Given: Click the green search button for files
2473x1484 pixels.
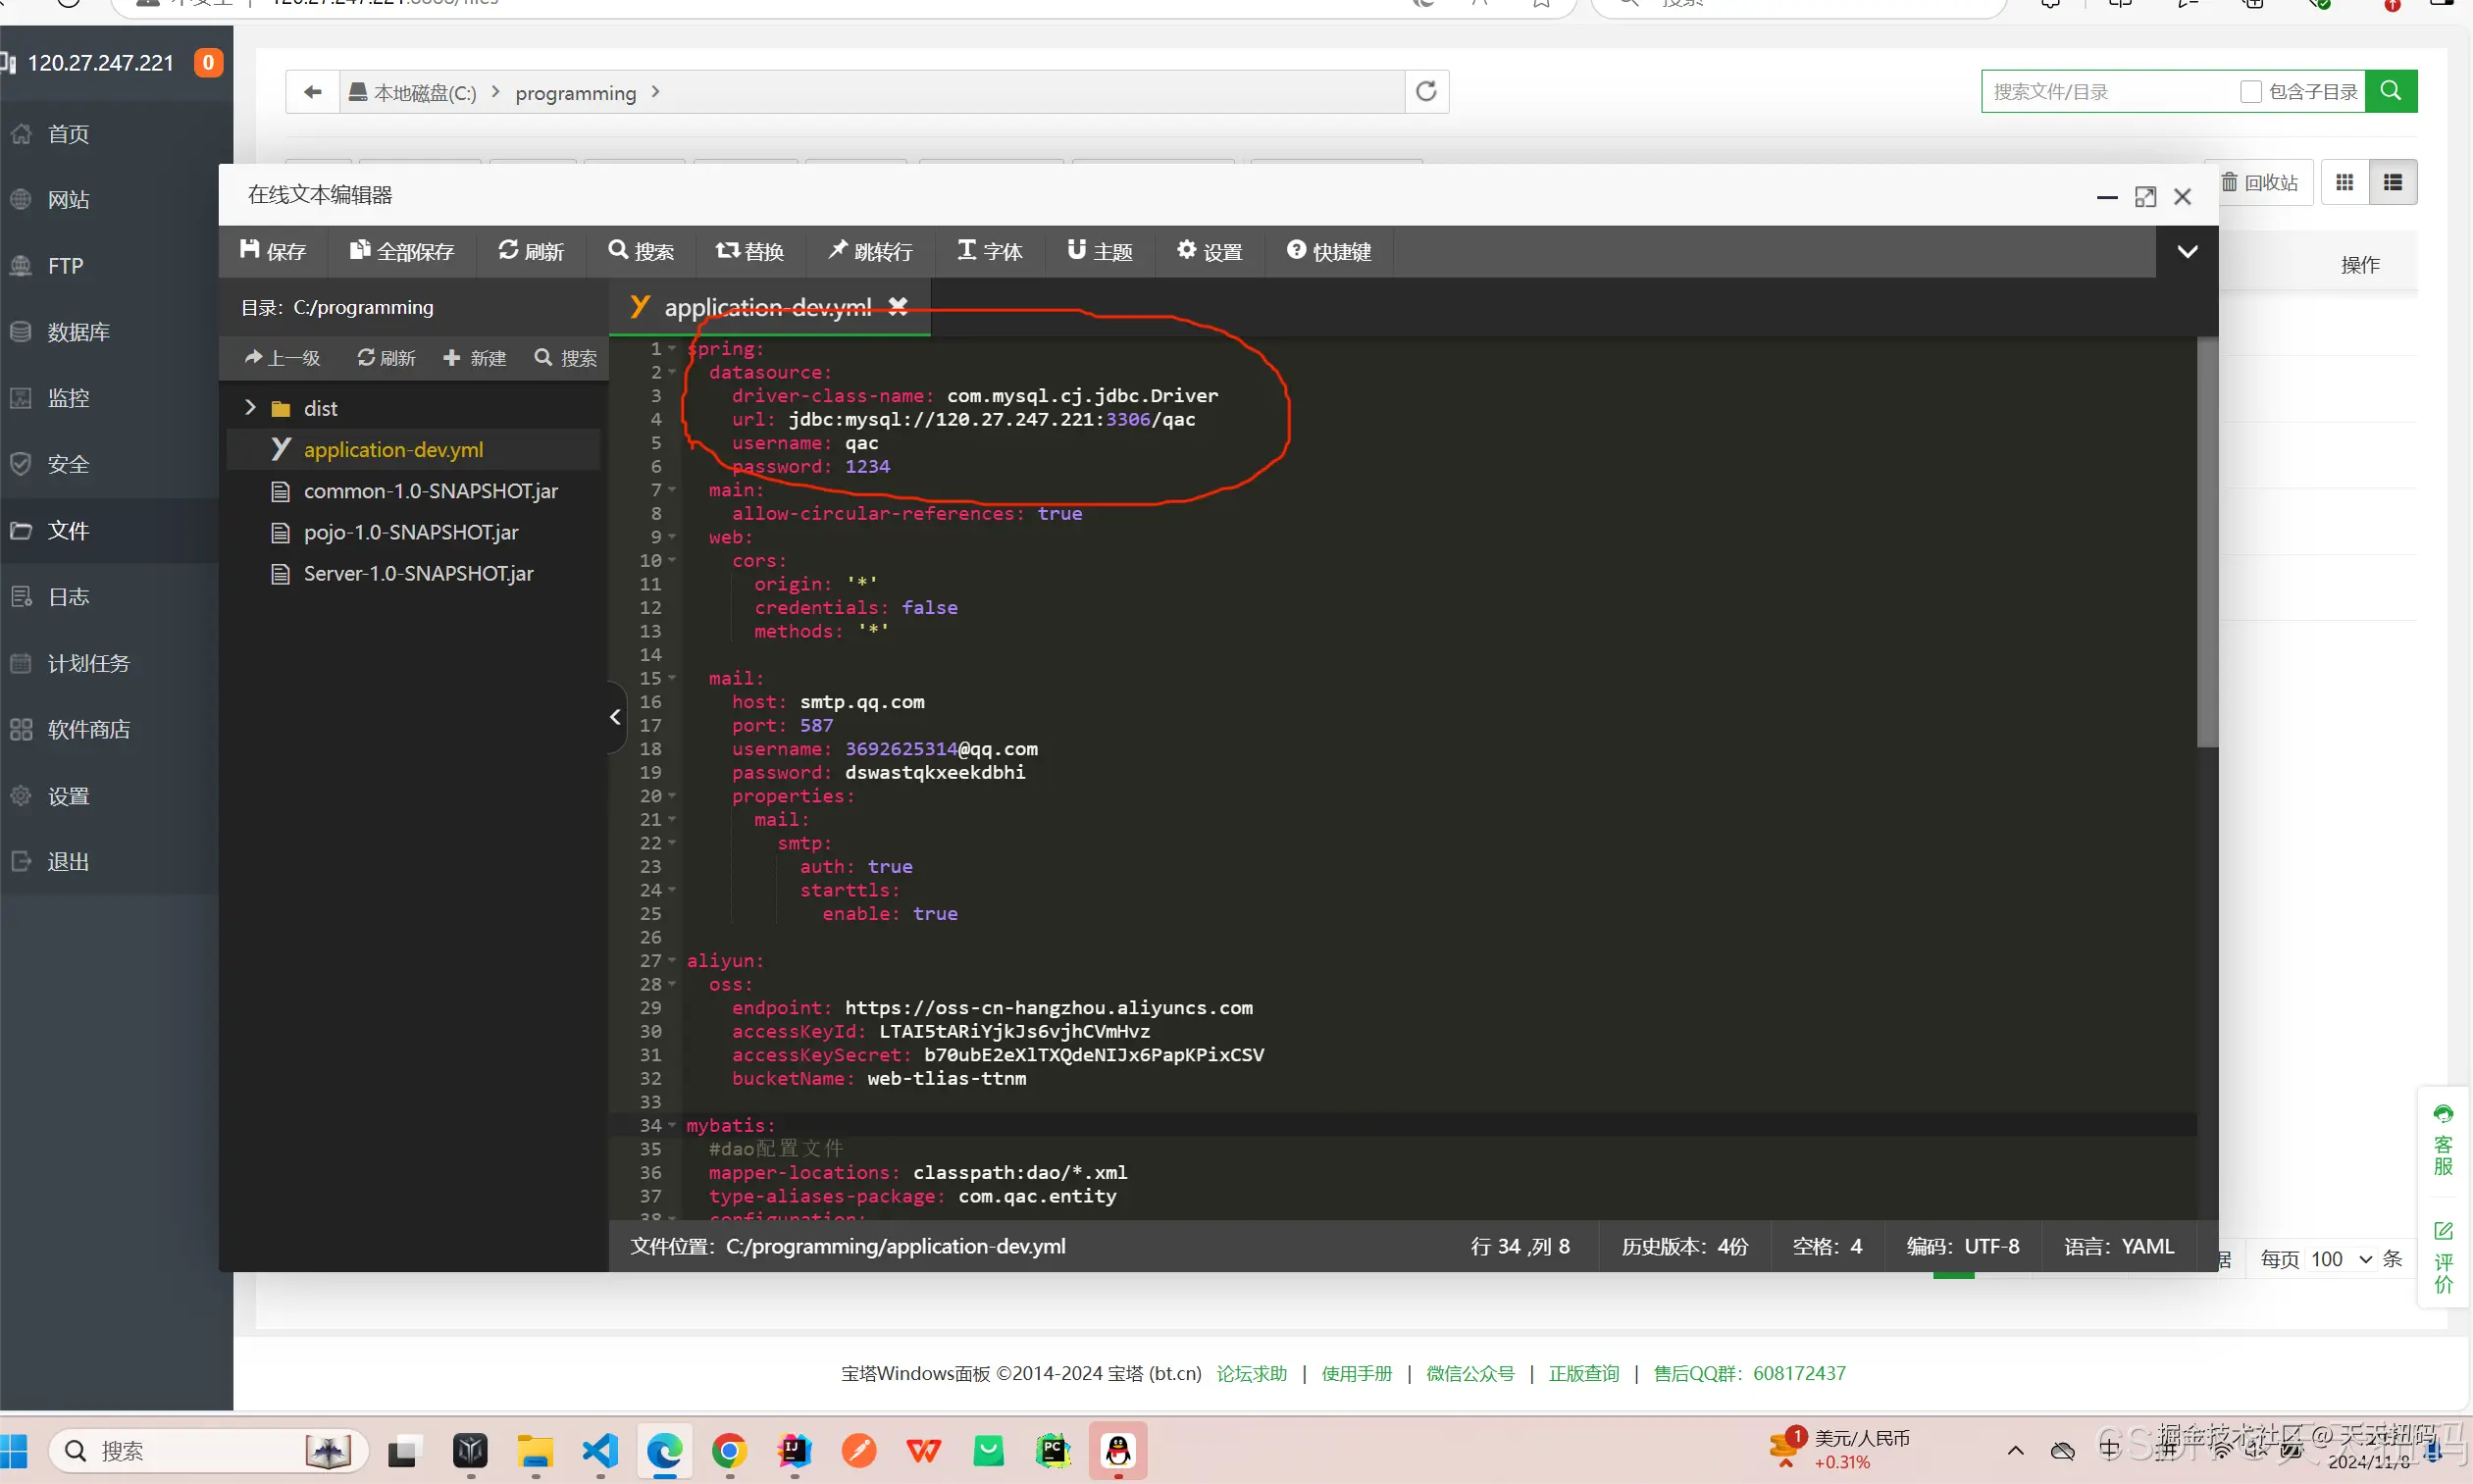Looking at the screenshot, I should coord(2390,91).
